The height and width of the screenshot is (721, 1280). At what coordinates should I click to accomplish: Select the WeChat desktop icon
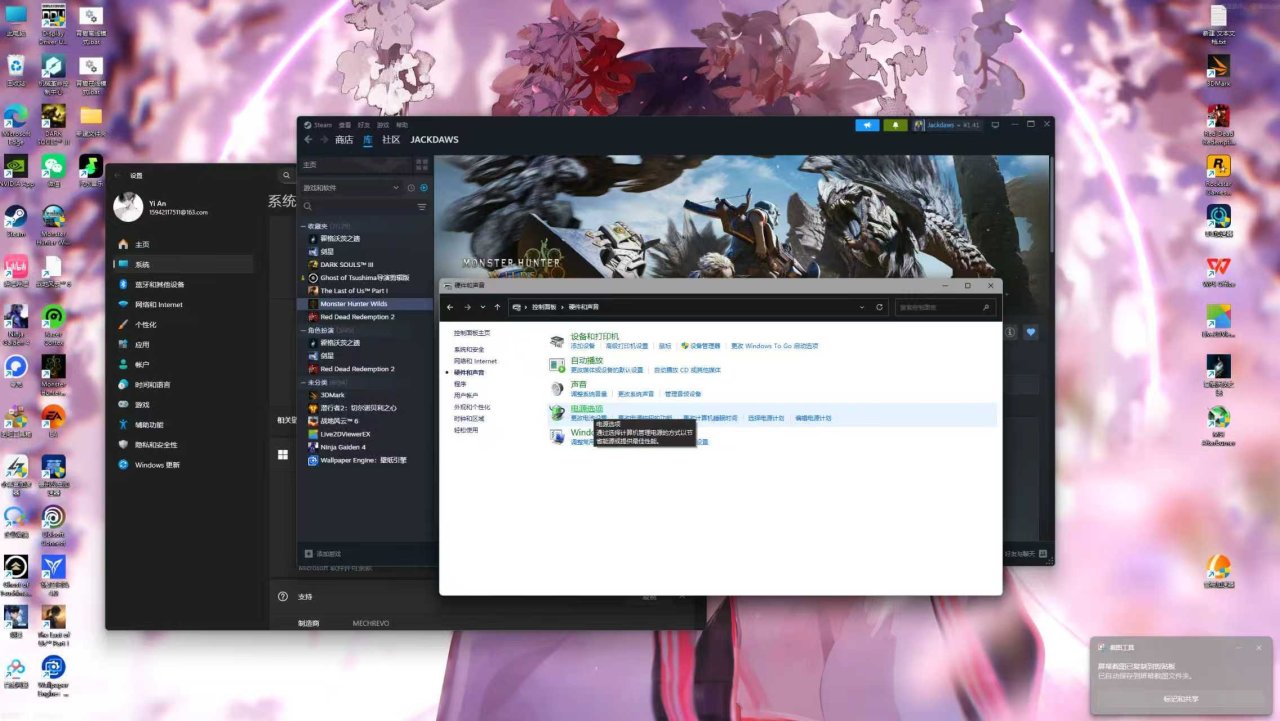54,170
